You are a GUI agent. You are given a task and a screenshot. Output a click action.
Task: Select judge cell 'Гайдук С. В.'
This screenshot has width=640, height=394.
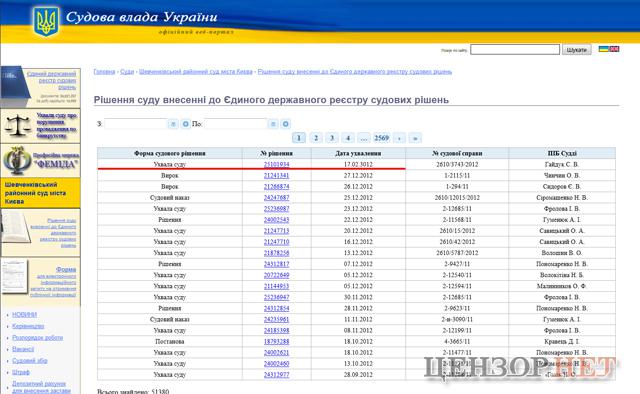click(562, 165)
